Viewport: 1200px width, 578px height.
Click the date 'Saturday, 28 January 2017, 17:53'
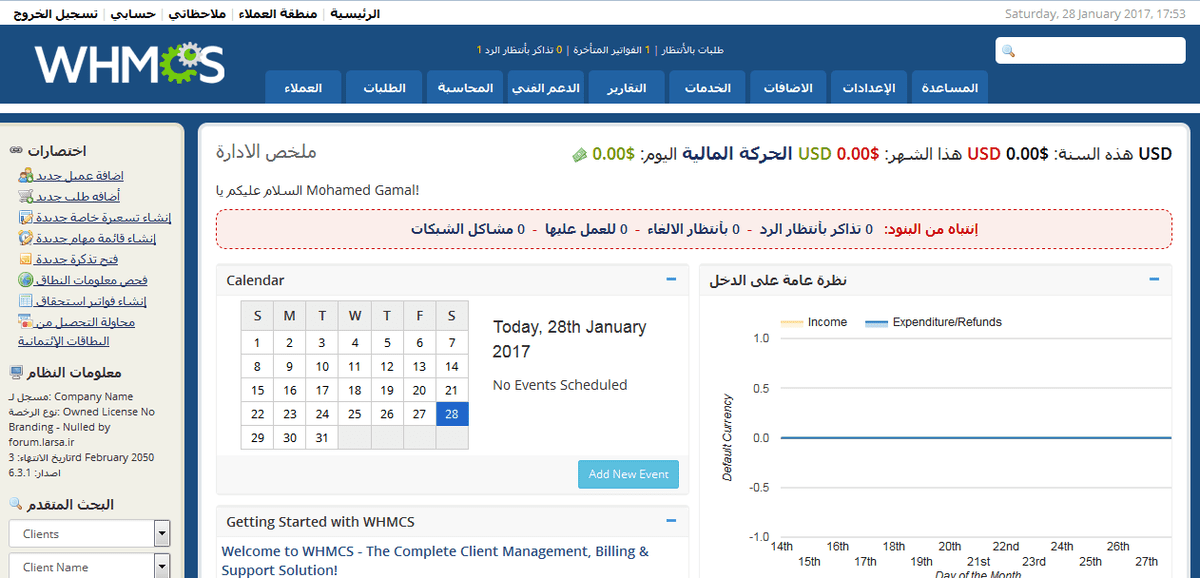click(1095, 14)
